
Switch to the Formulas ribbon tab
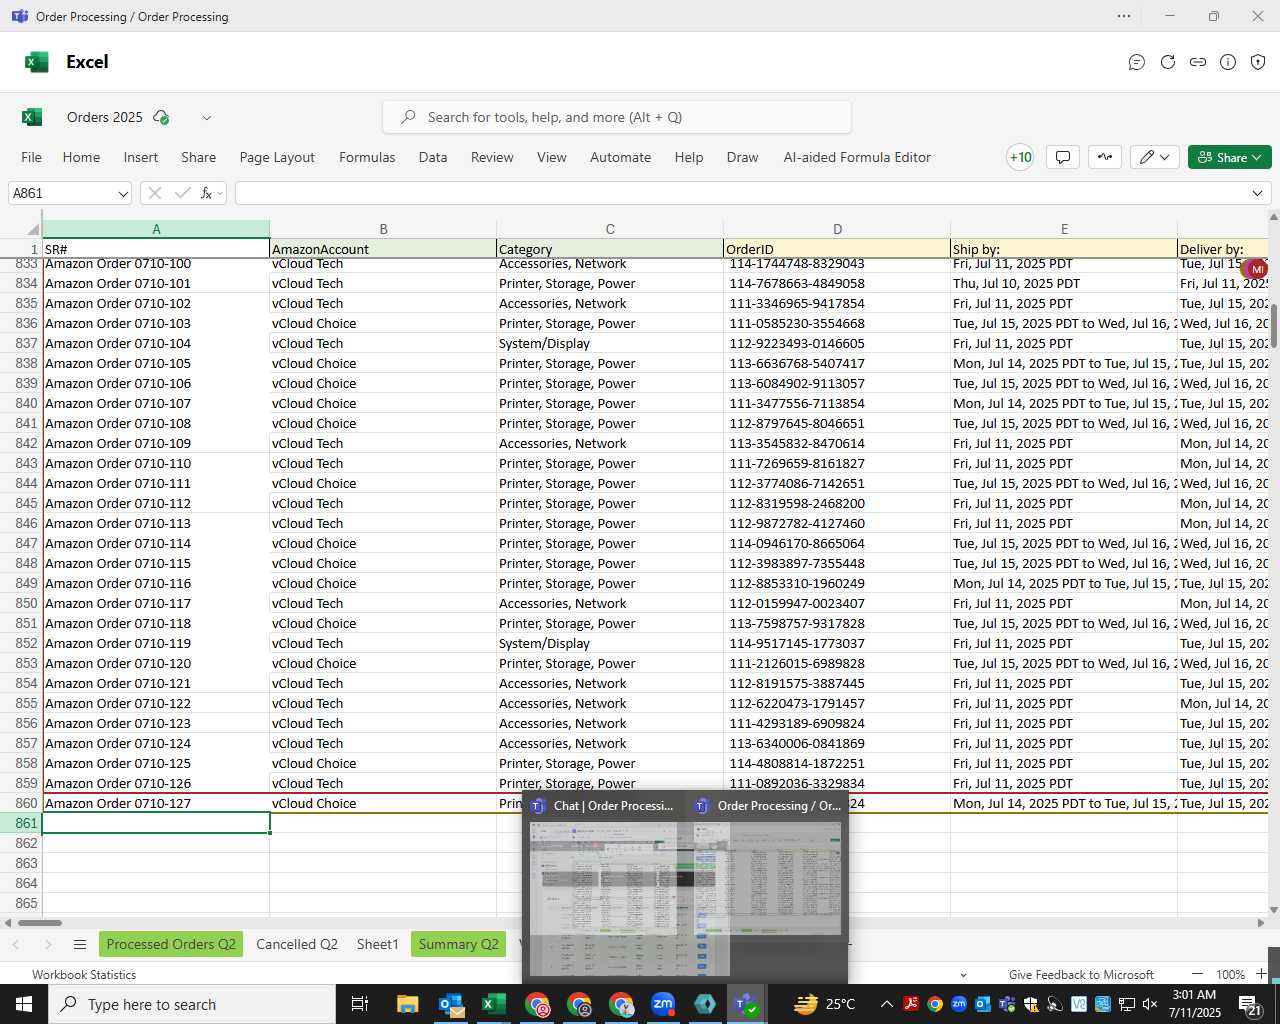tap(367, 157)
